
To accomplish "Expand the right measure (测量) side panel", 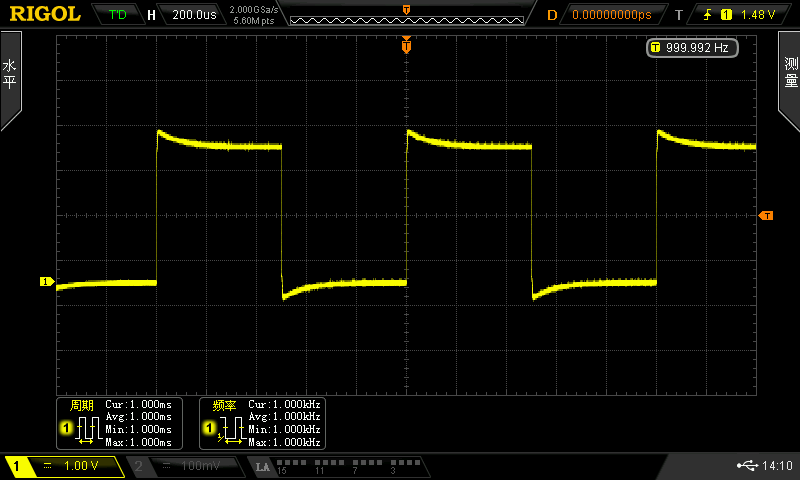I will (789, 80).
